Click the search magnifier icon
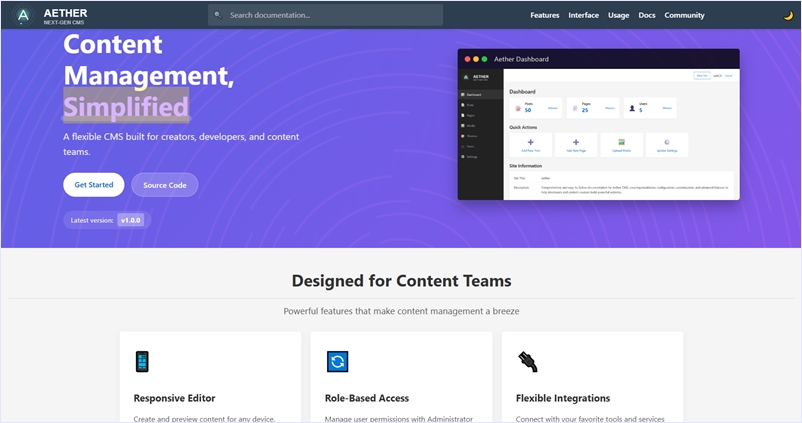The width and height of the screenshot is (802, 423). point(218,15)
